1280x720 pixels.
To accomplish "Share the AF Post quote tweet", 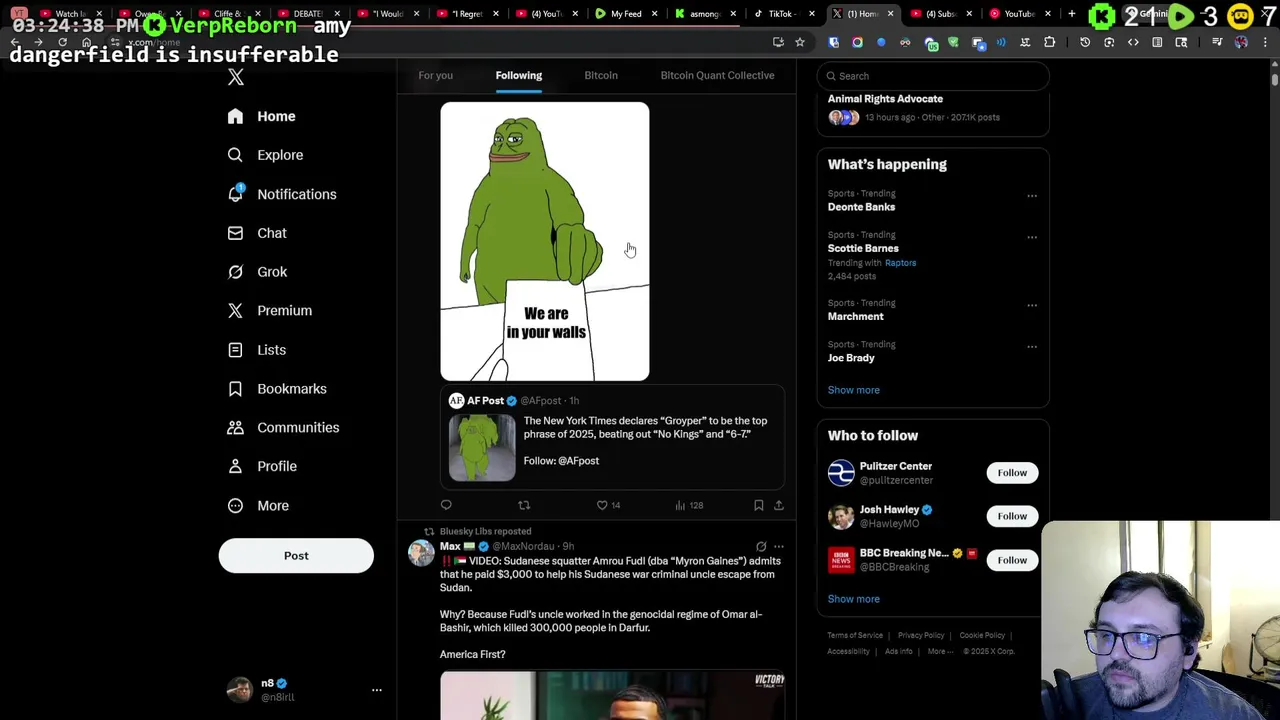I will pyautogui.click(x=778, y=506).
